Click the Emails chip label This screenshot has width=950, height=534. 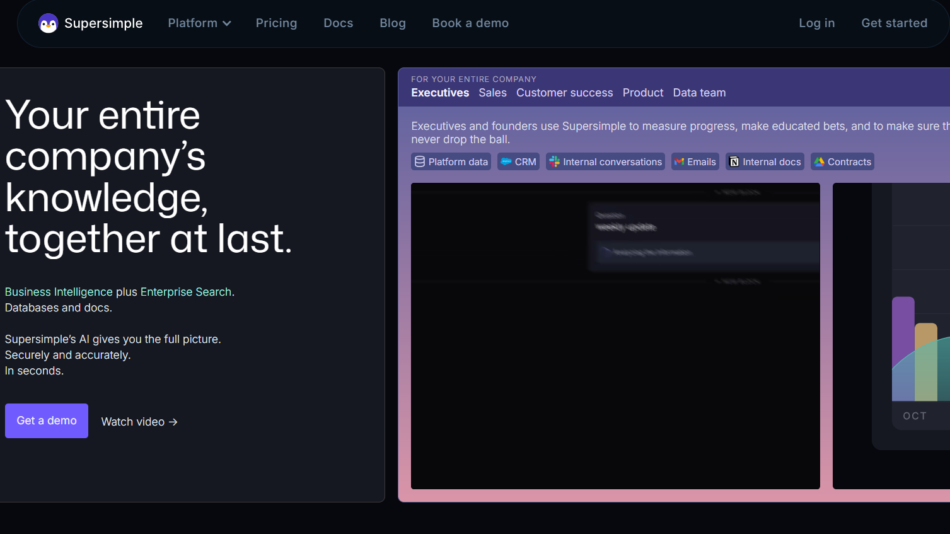(701, 162)
